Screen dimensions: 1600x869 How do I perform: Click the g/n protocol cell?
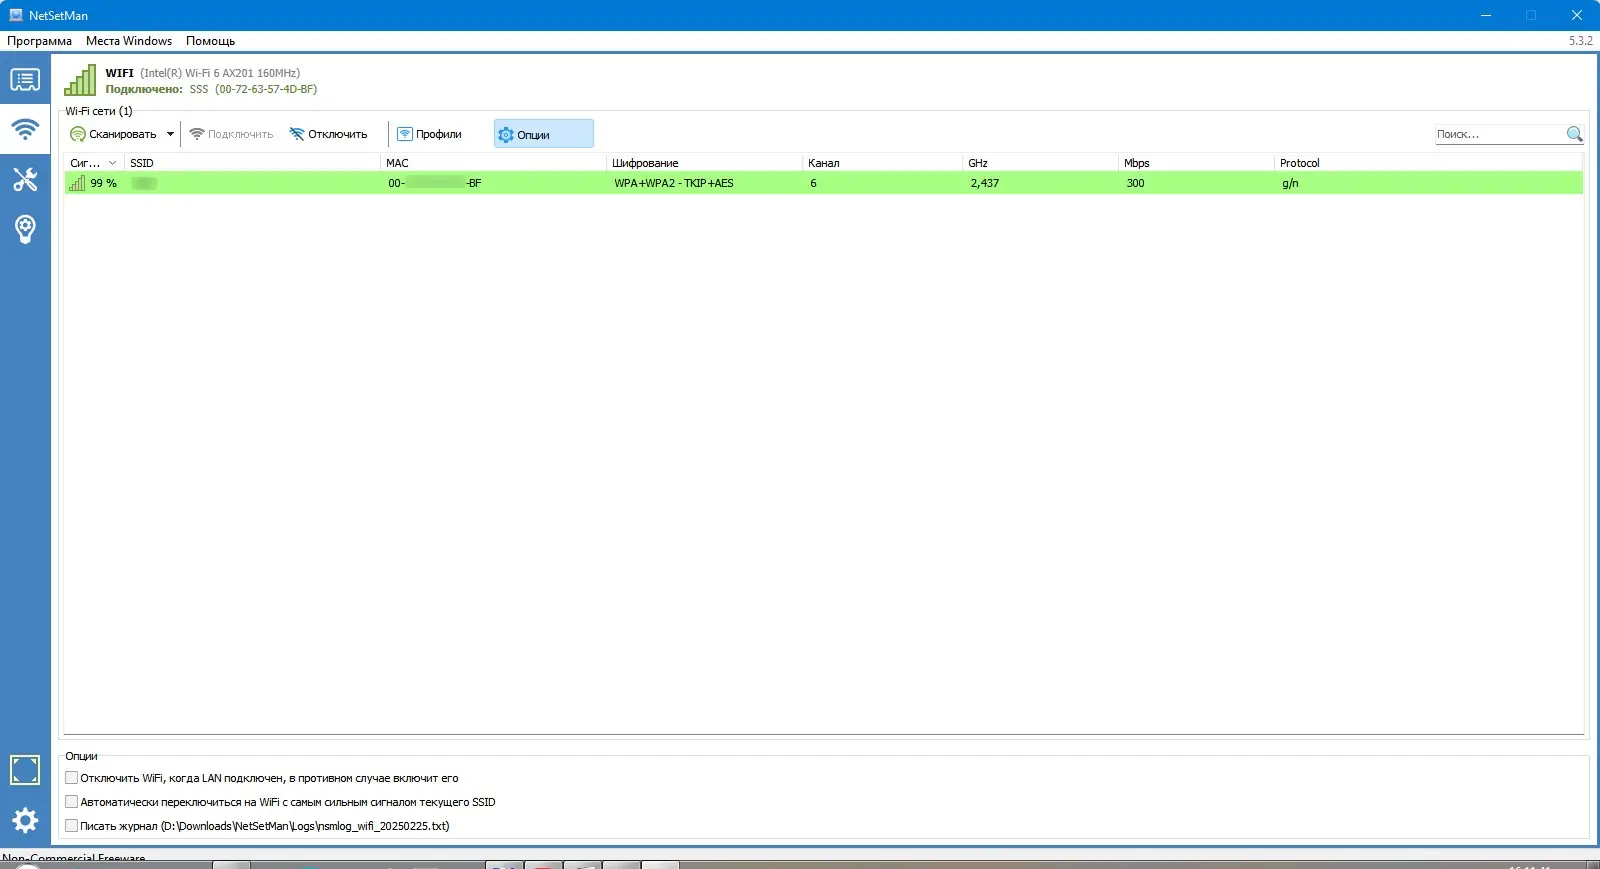coord(1290,183)
